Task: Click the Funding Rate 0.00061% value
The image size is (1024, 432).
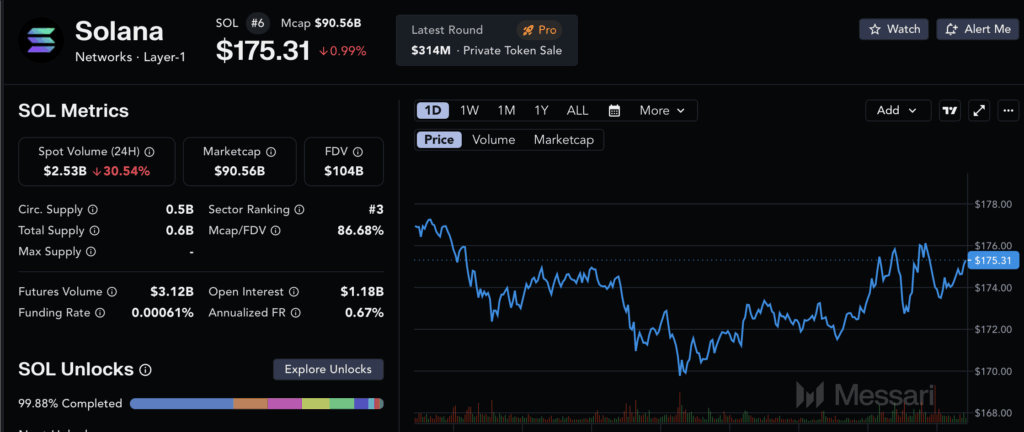Action: tap(163, 313)
